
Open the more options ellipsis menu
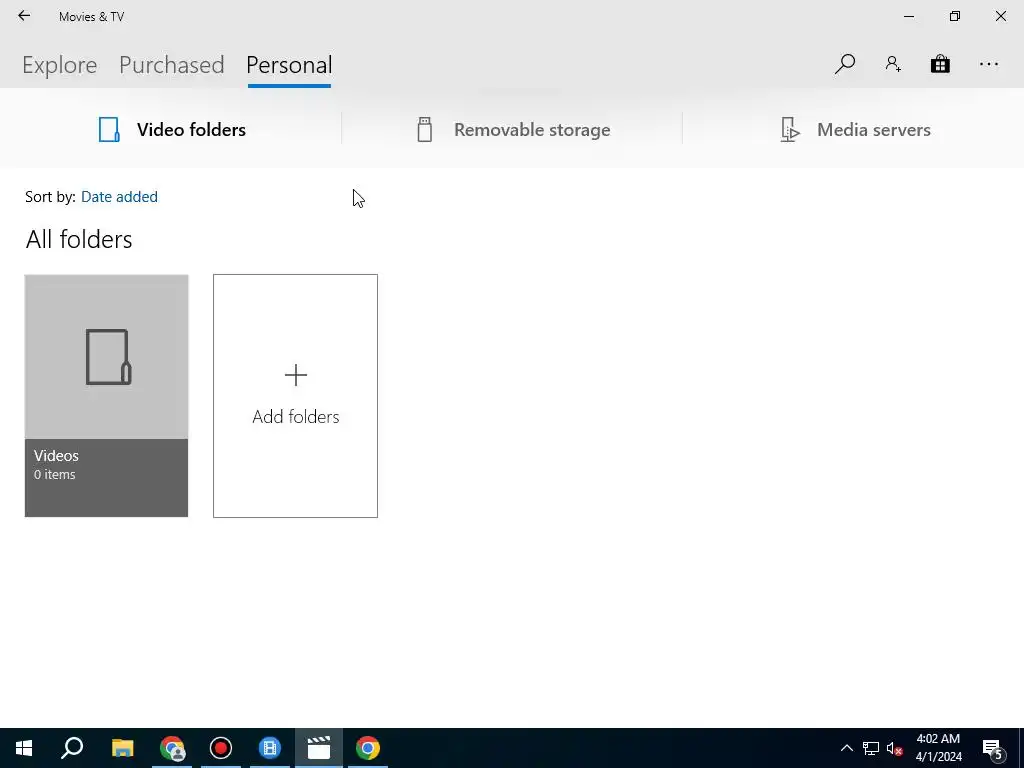(x=989, y=64)
